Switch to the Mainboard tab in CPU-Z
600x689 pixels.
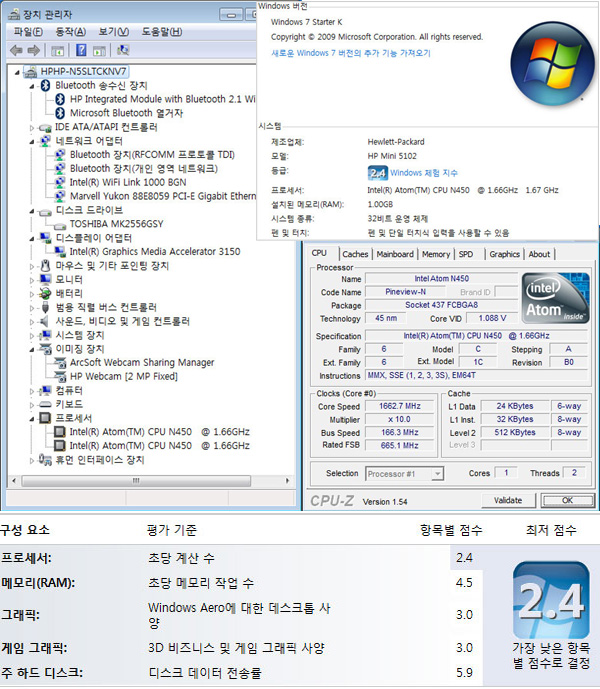point(395,254)
